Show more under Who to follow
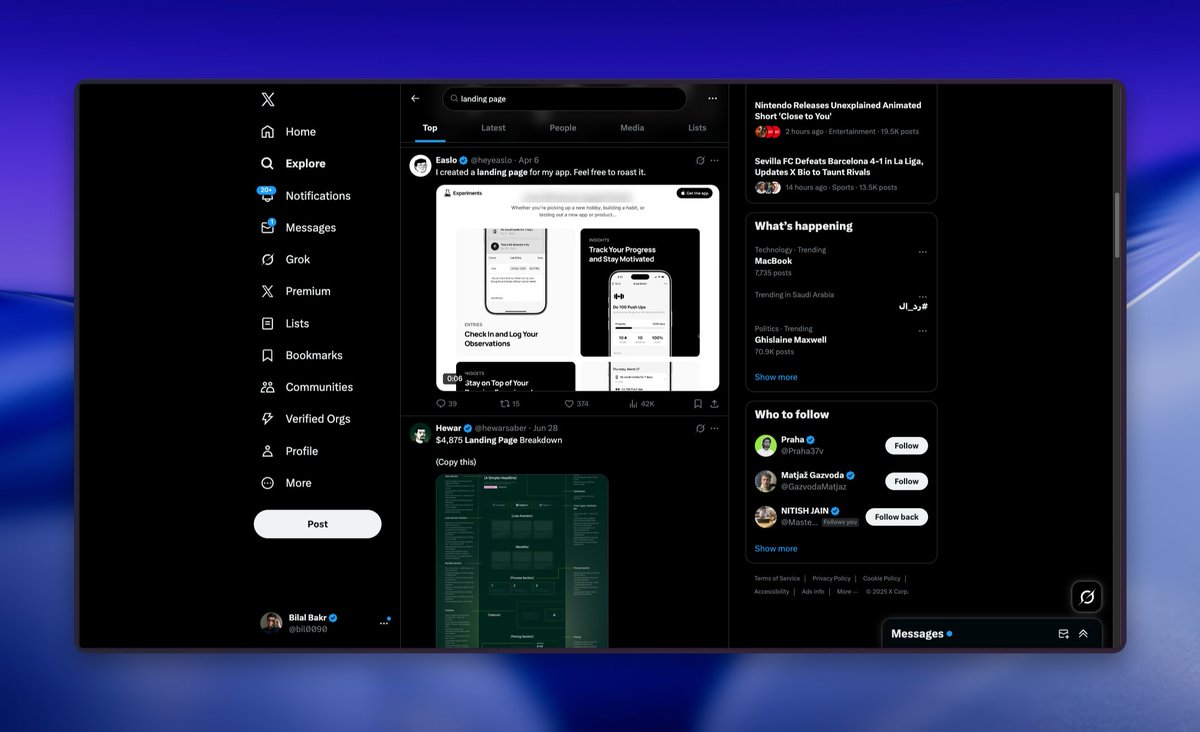Screen dimensions: 1200x732 click(776, 549)
